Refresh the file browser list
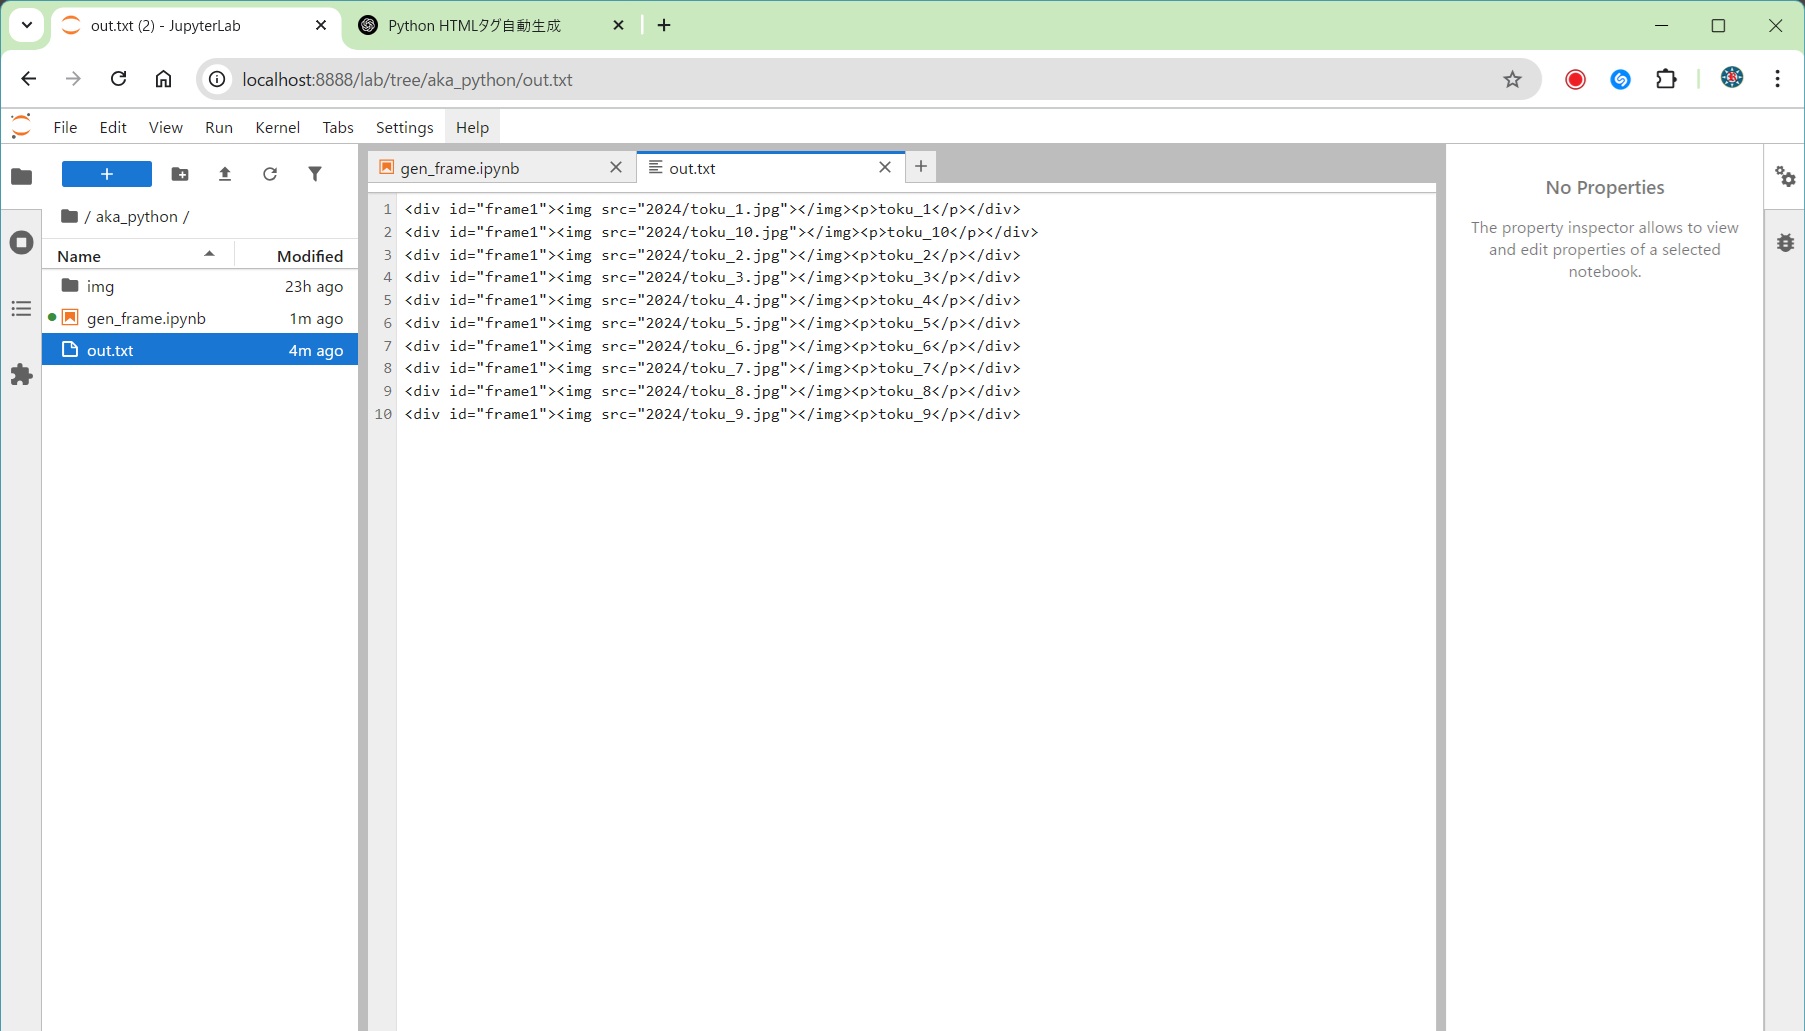Screen dimensions: 1805x1031 tap(270, 174)
